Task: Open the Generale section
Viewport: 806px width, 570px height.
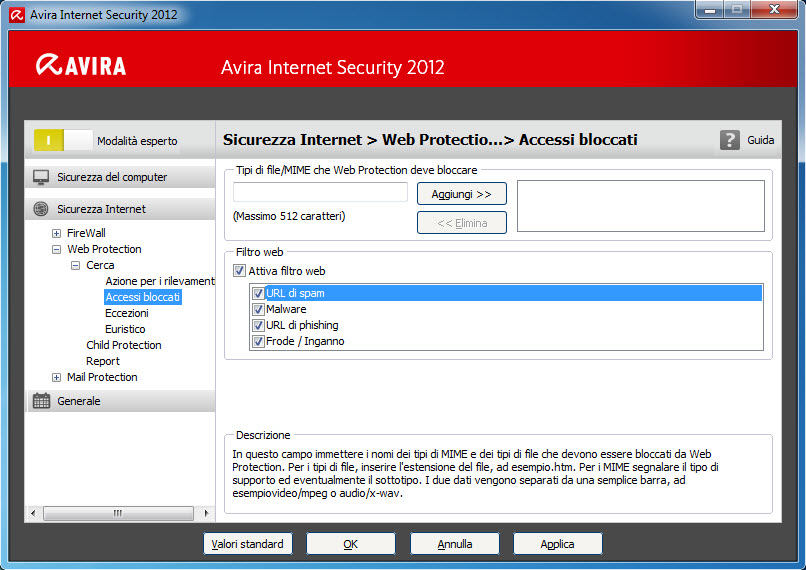Action: click(120, 401)
